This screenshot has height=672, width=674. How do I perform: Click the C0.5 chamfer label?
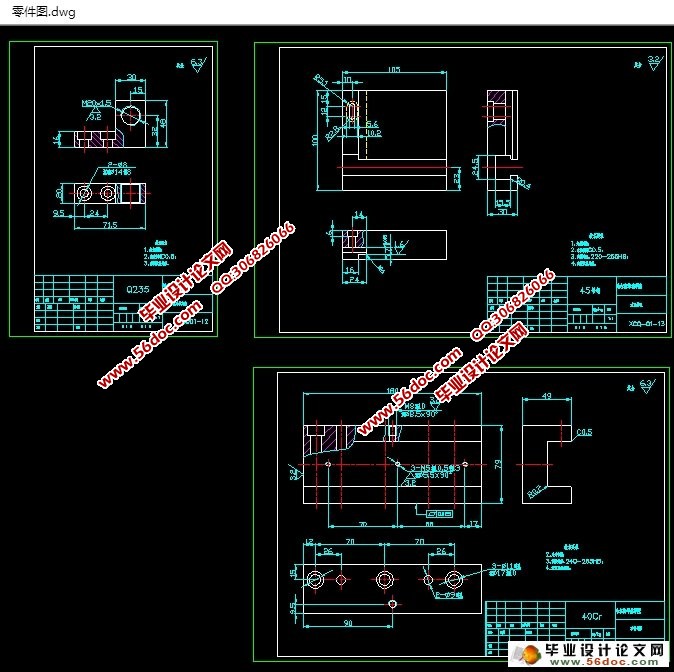coord(584,432)
